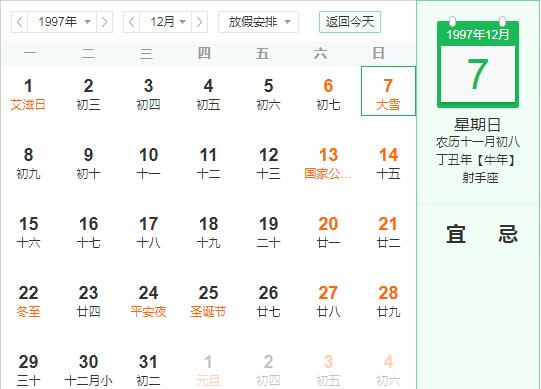Select December 26 廿七
The image size is (541, 389).
point(268,301)
